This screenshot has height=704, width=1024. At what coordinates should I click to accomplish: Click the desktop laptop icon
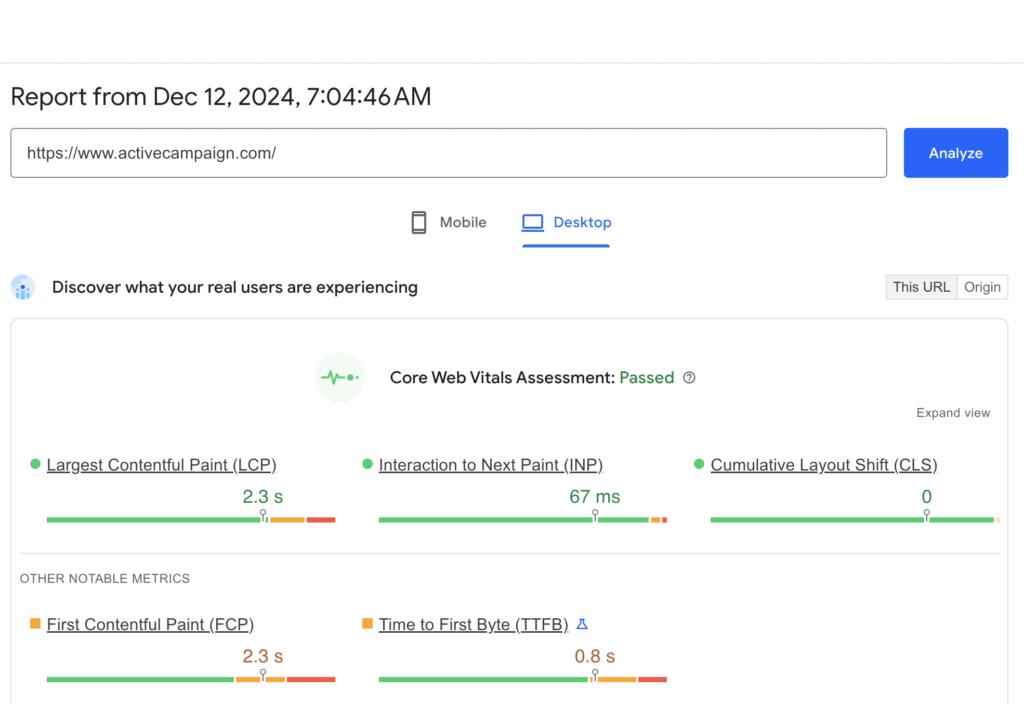tap(532, 223)
